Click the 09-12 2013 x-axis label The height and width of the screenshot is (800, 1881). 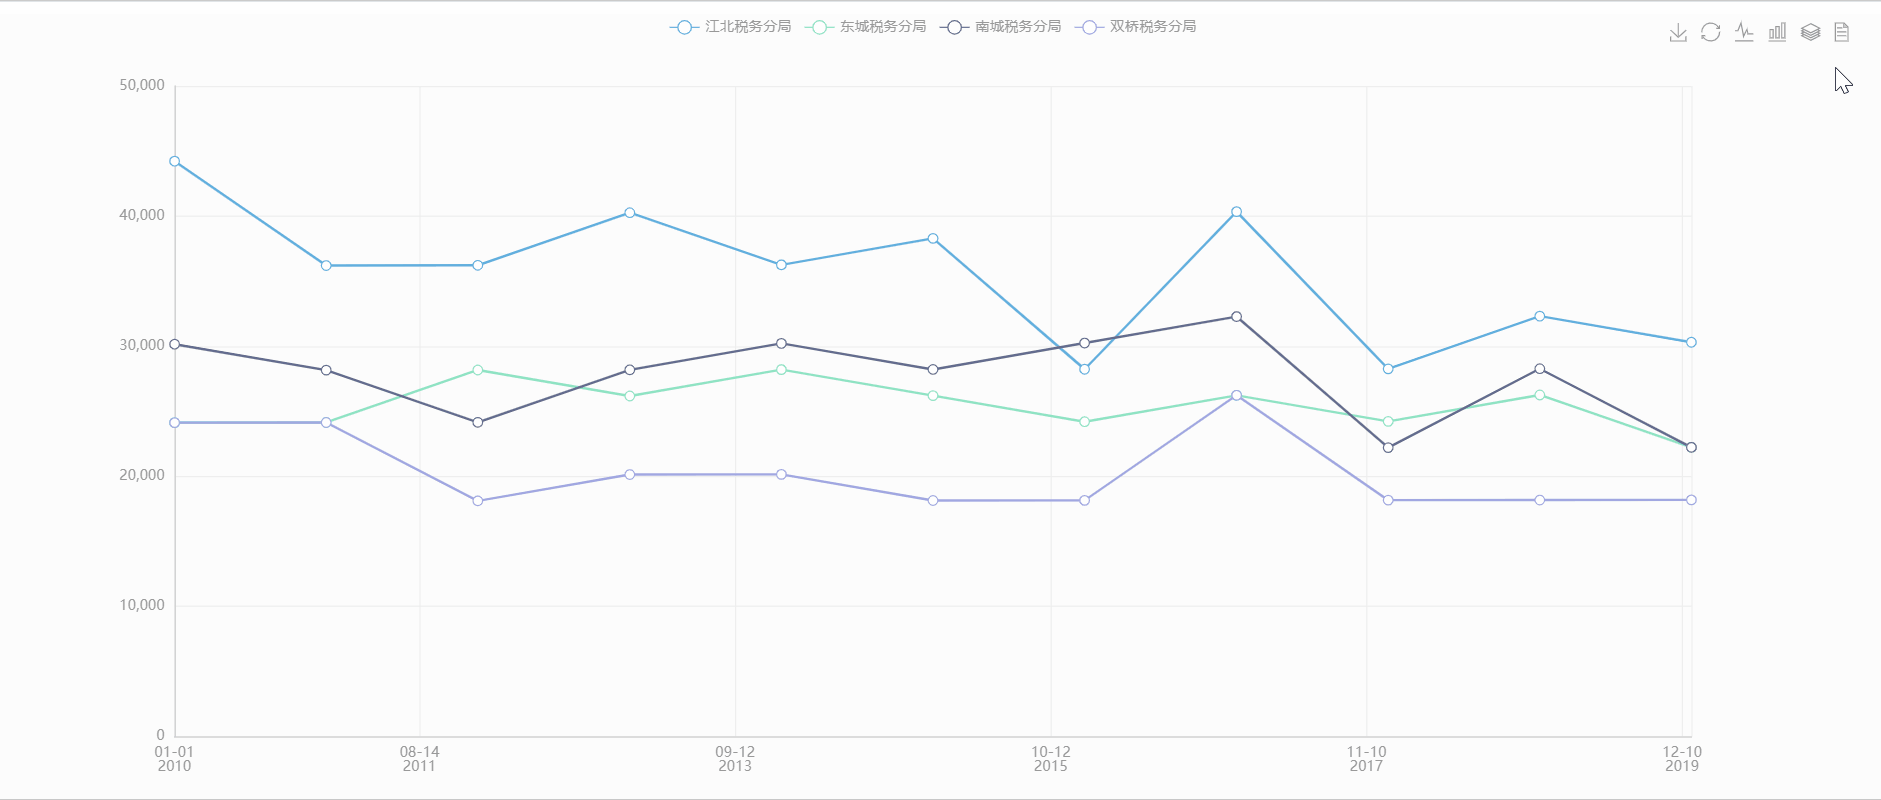pos(735,758)
